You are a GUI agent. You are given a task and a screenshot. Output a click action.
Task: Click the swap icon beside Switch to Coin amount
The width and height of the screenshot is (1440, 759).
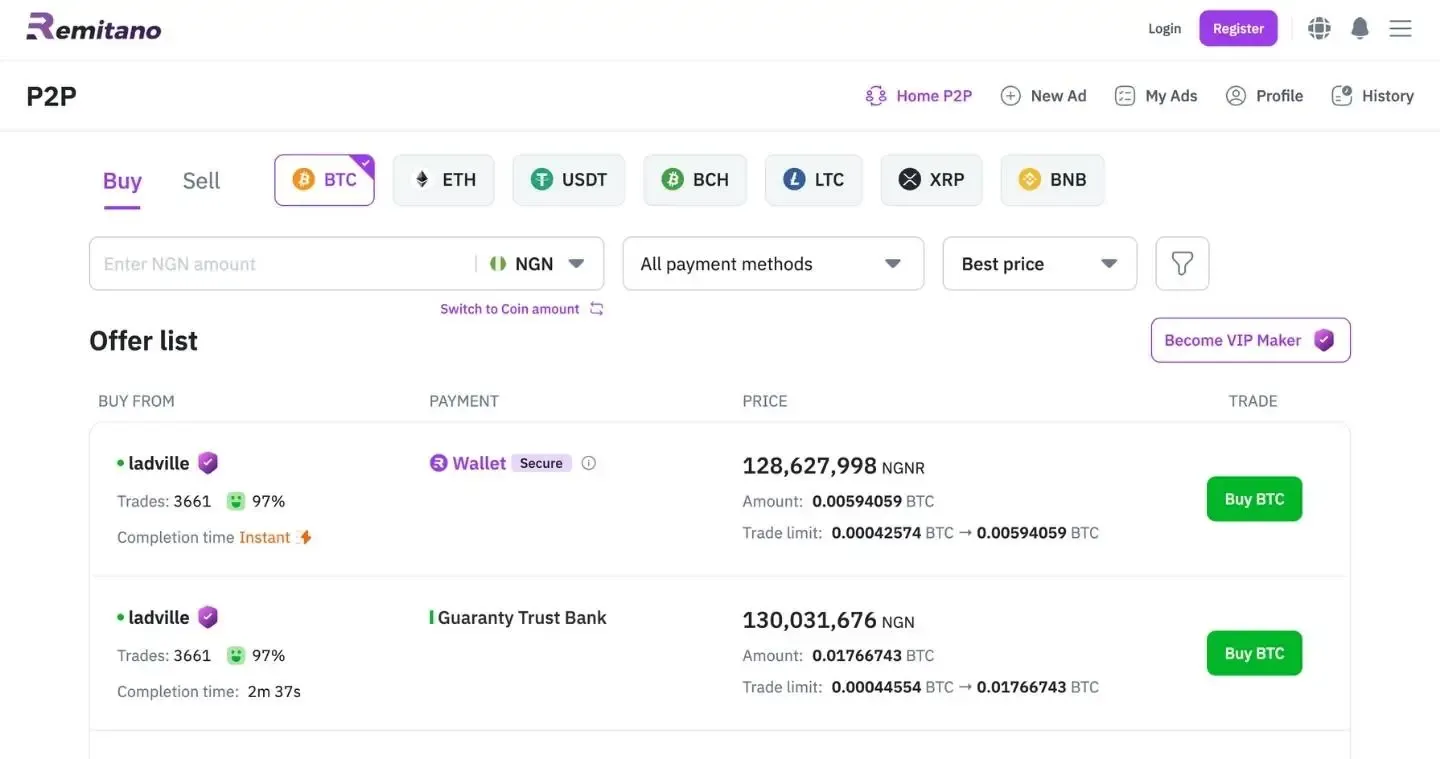click(x=597, y=309)
